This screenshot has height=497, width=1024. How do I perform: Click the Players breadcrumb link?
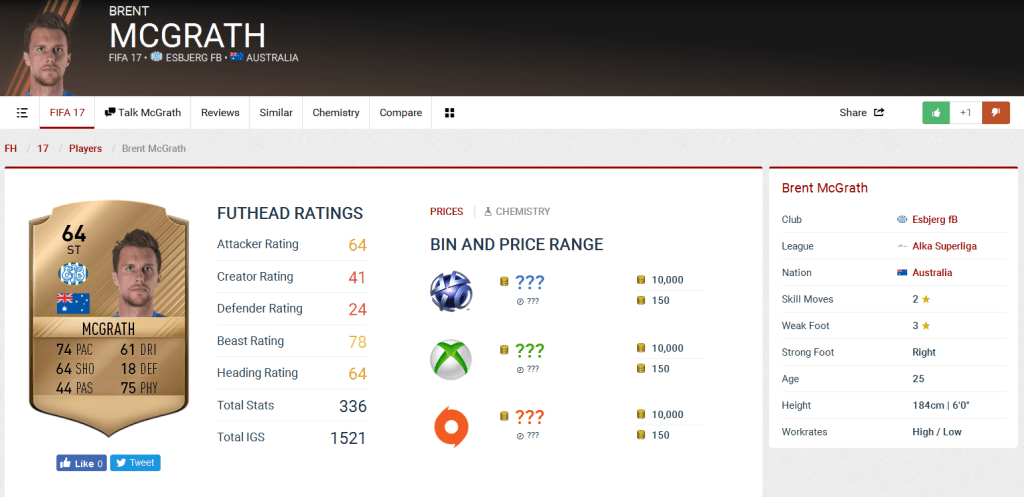85,149
